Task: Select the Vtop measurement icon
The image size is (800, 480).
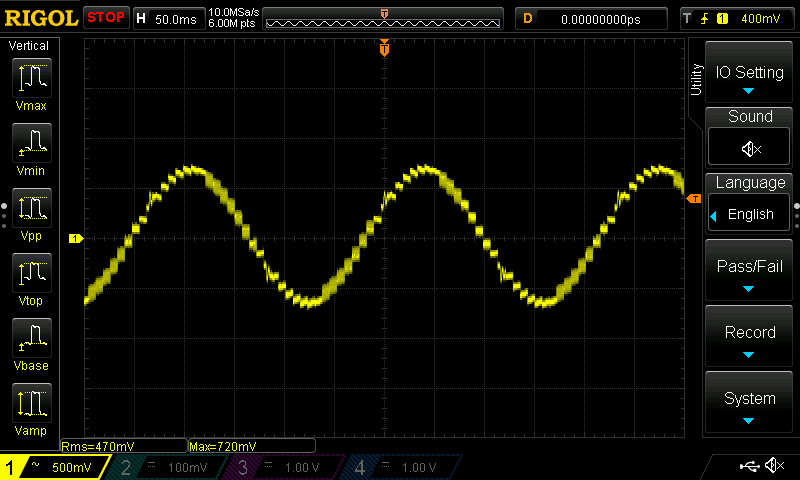Action: (32, 273)
